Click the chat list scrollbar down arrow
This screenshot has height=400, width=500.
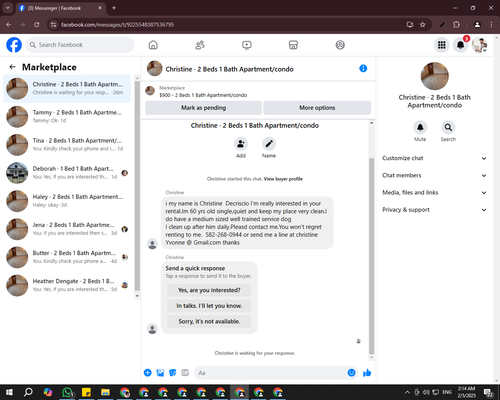click(137, 296)
